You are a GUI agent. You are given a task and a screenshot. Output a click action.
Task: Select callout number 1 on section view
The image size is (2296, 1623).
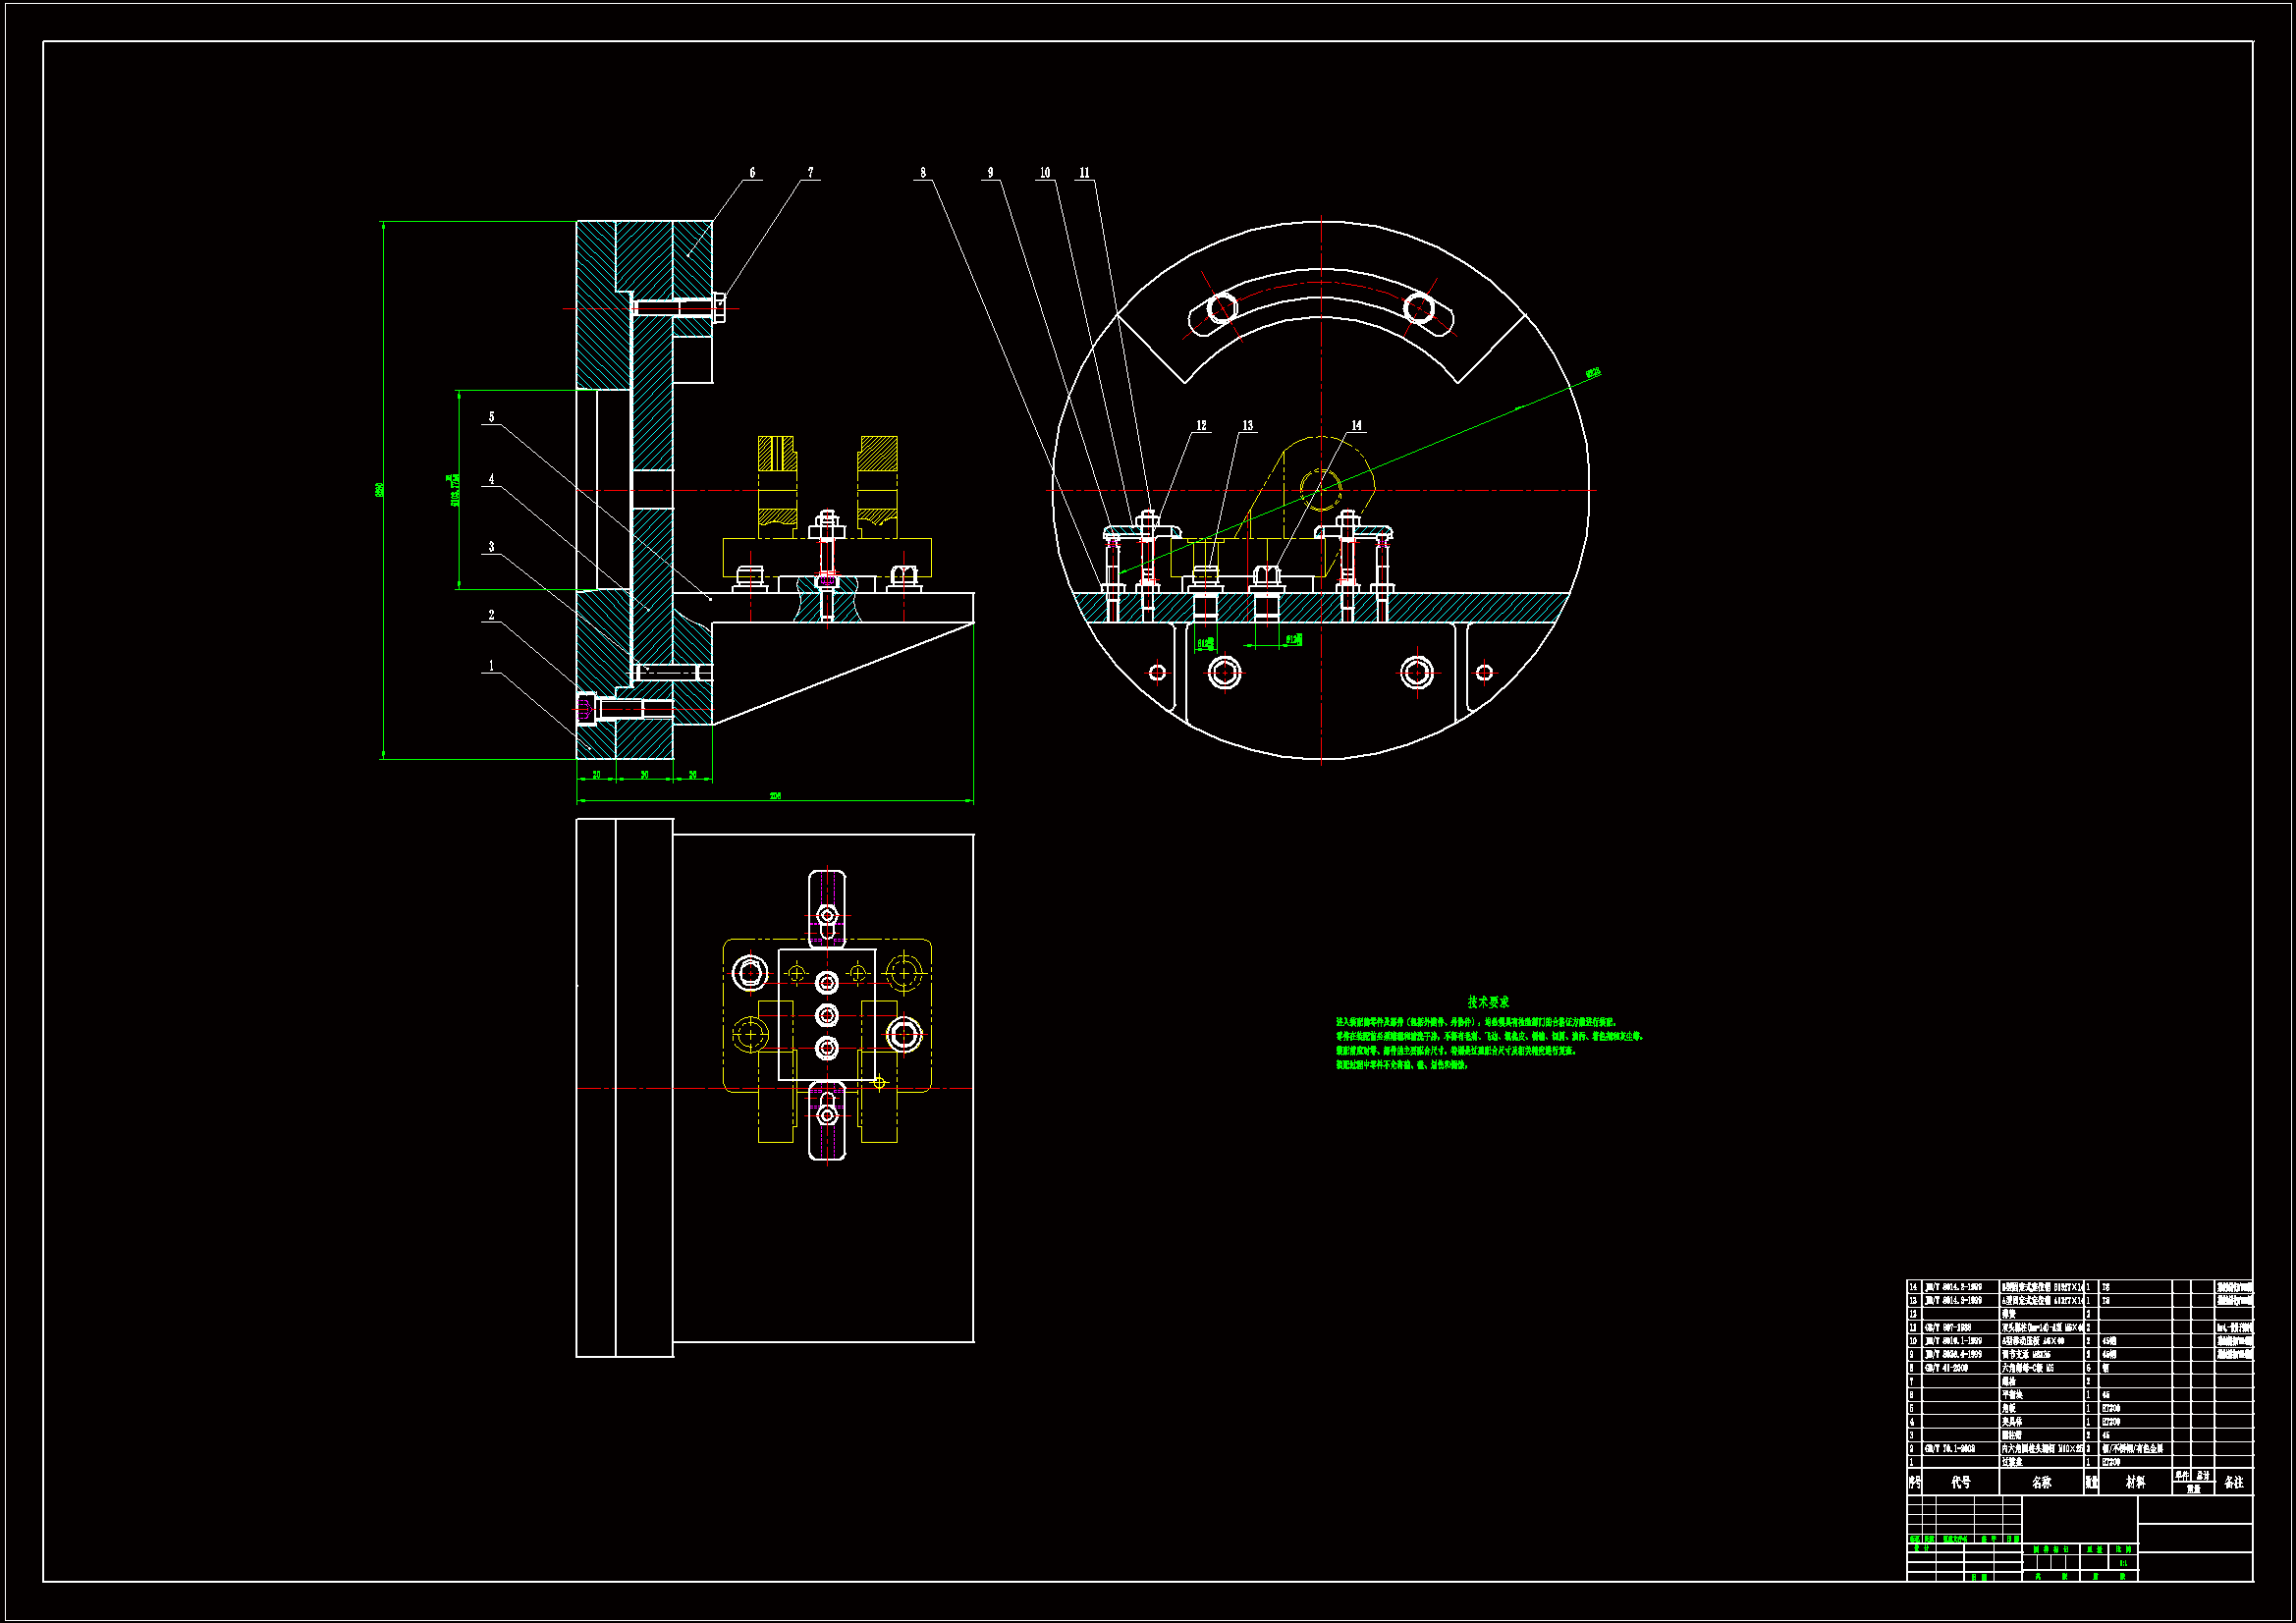pos(491,666)
